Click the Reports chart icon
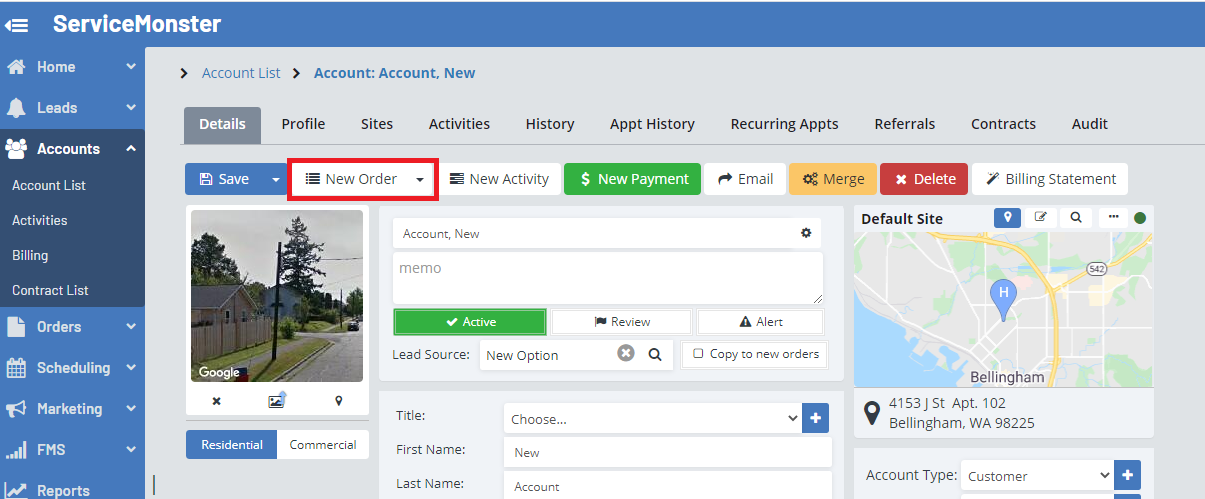Screen dimensions: 1205x499 pos(16,490)
